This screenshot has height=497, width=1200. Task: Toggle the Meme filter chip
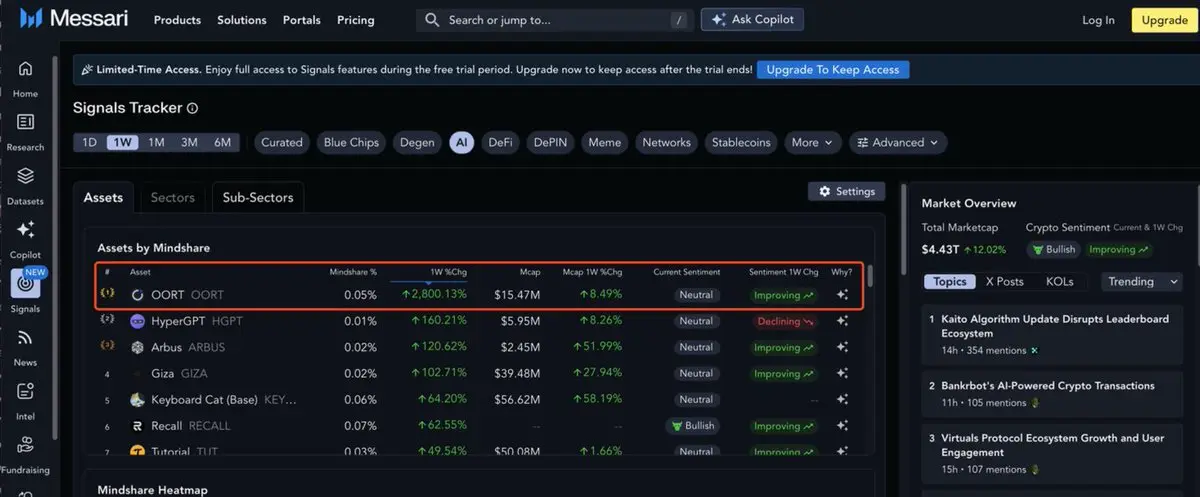pos(604,142)
